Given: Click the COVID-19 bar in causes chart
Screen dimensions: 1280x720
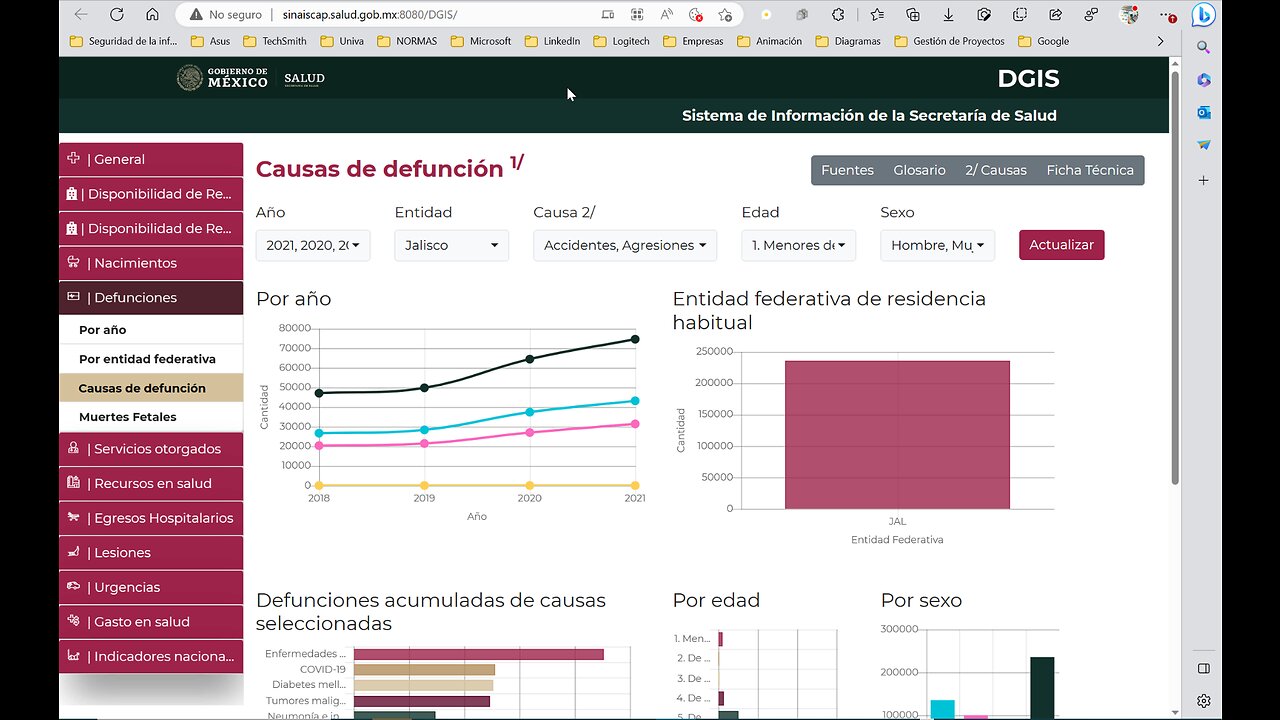Looking at the screenshot, I should (424, 670).
